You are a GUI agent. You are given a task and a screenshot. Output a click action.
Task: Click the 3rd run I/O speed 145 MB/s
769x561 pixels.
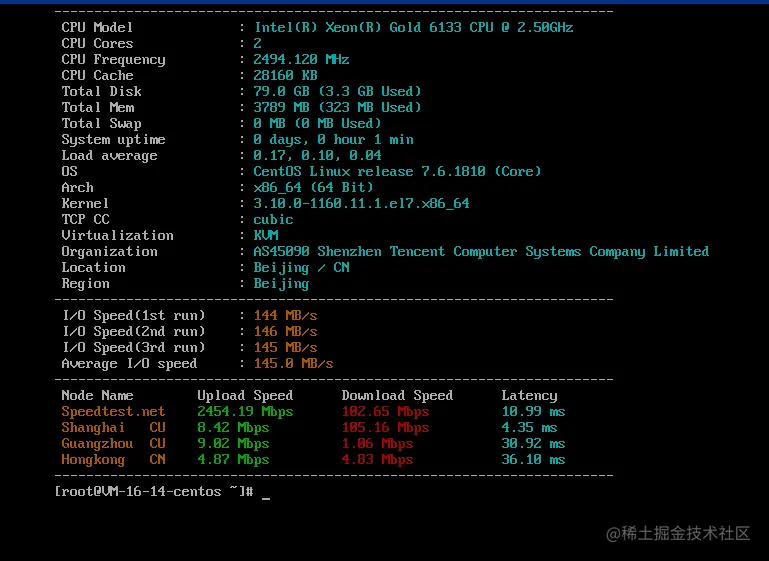285,347
